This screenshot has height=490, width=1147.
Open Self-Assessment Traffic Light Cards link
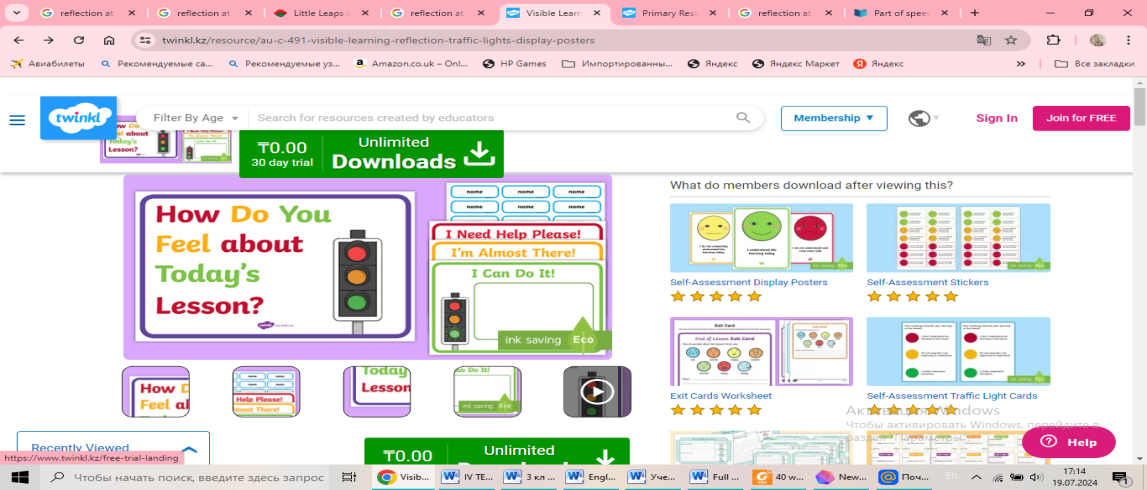coord(952,396)
